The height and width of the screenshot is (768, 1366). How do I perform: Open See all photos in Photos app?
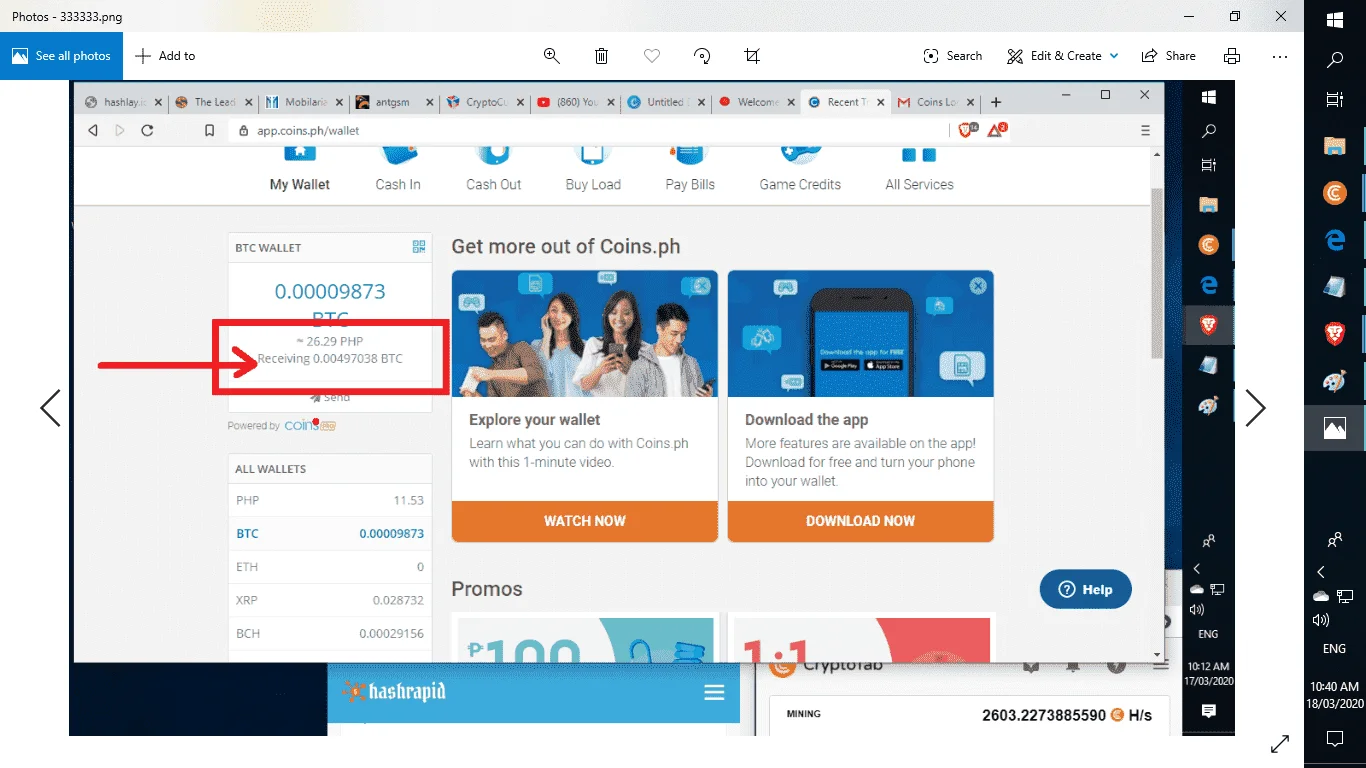(x=61, y=56)
